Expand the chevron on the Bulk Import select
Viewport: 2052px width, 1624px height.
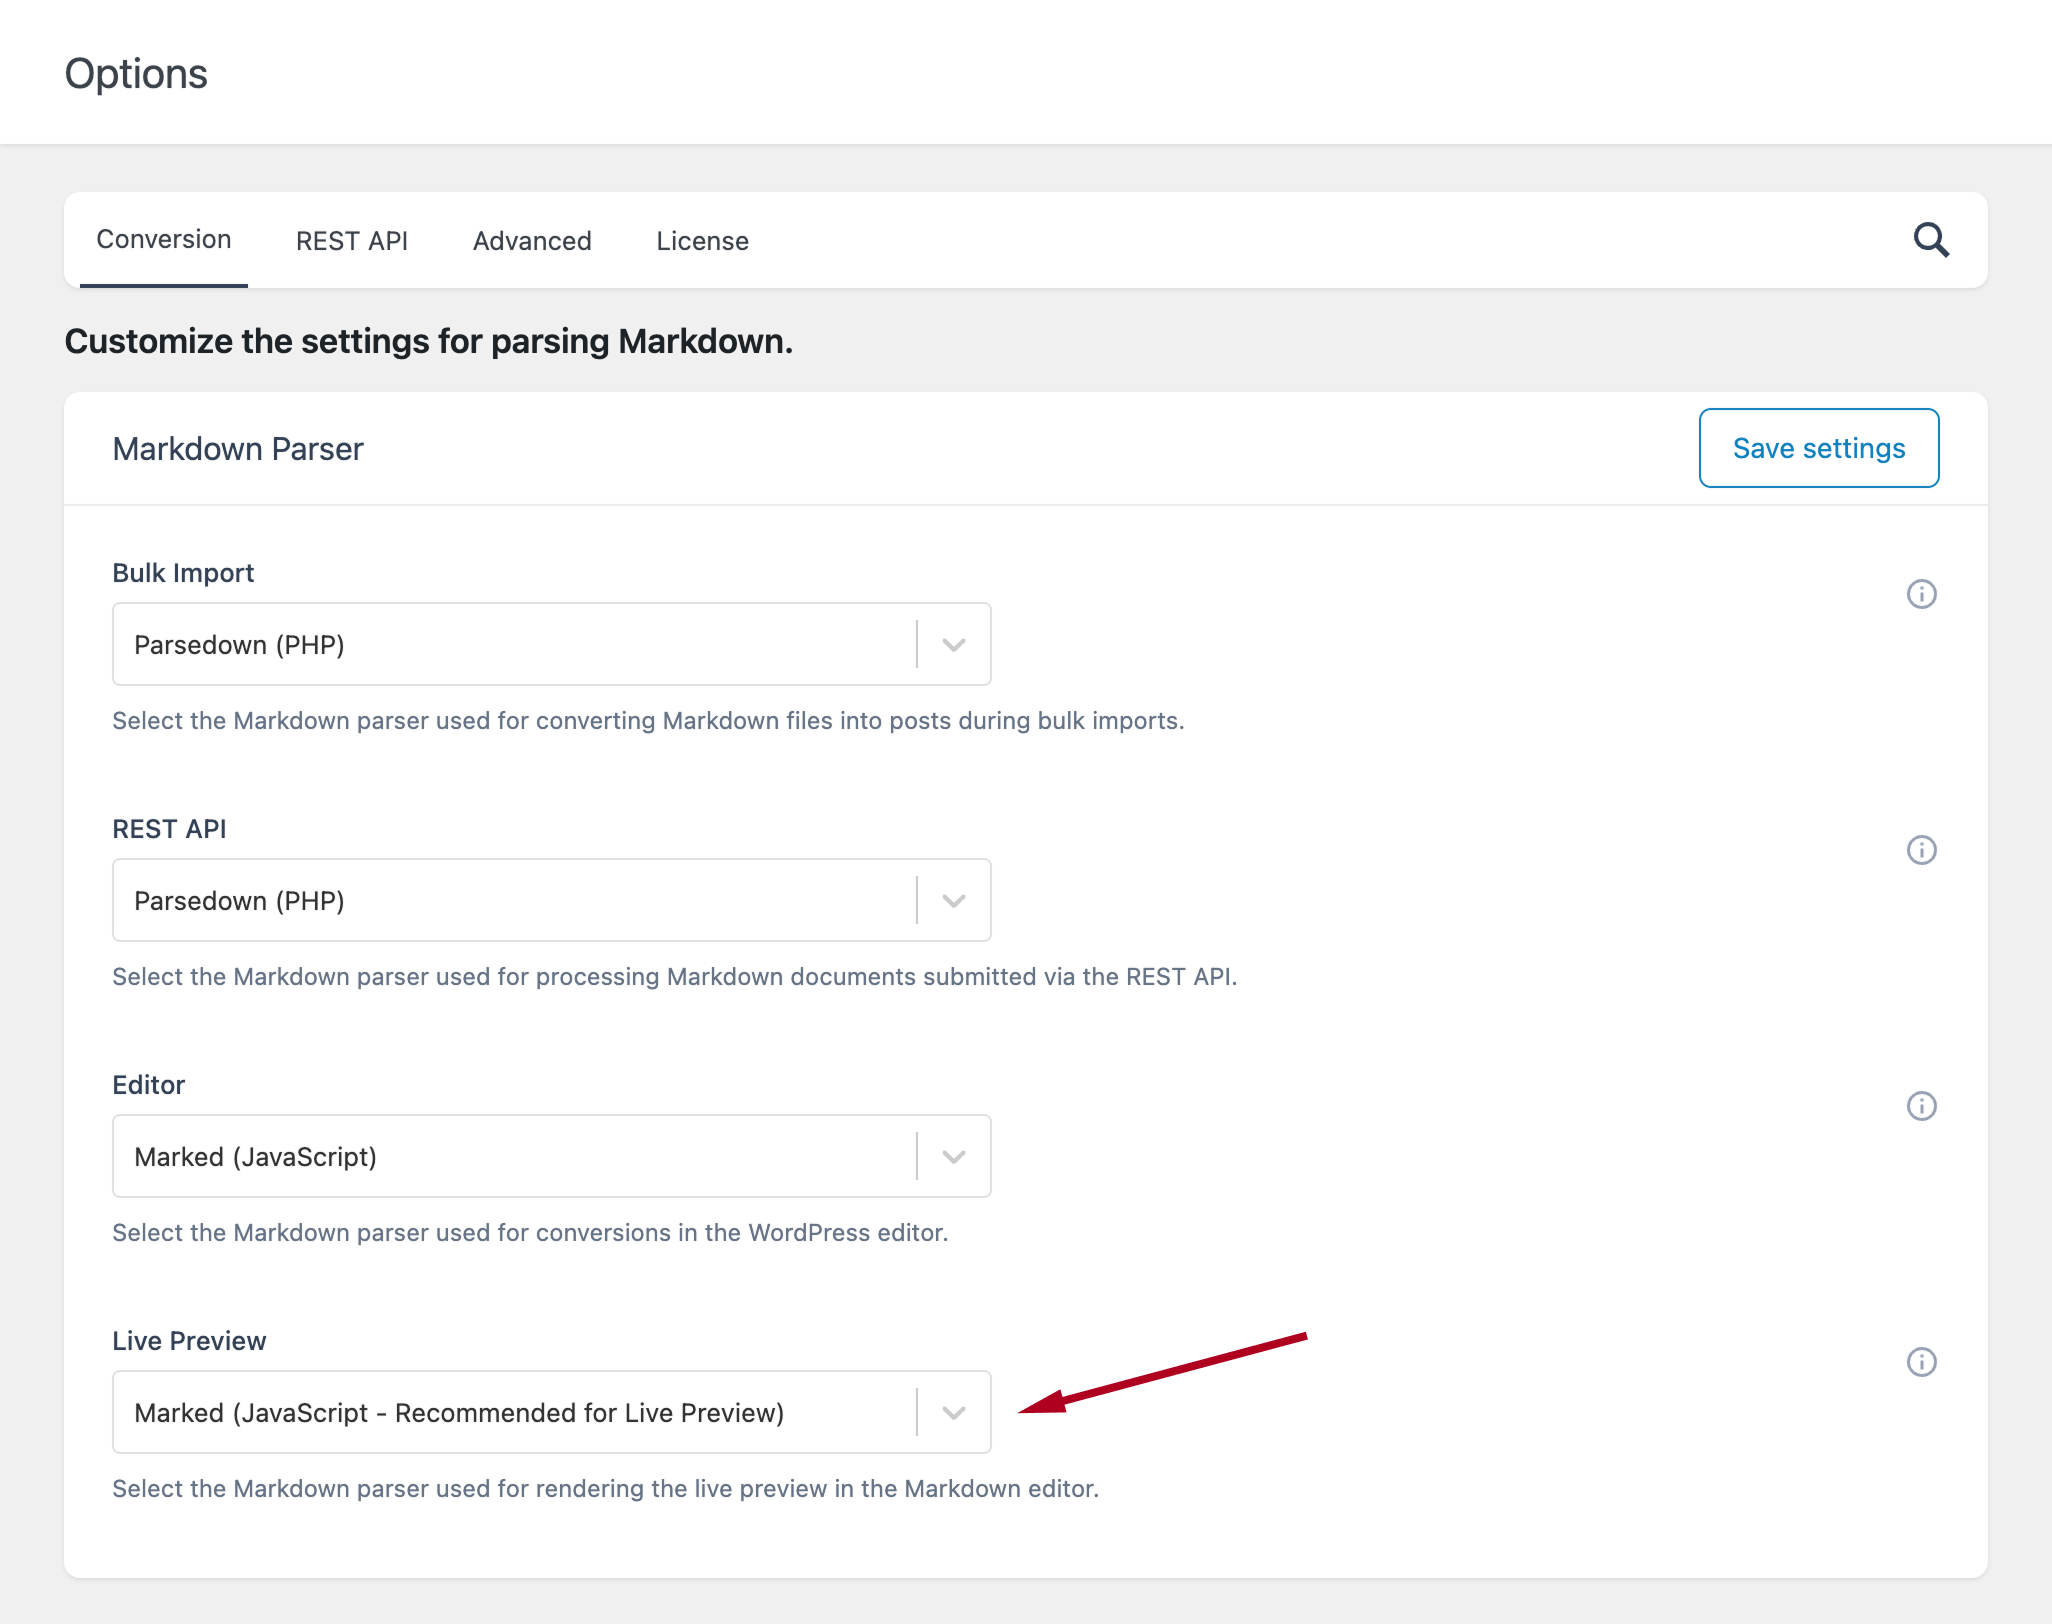coord(952,644)
